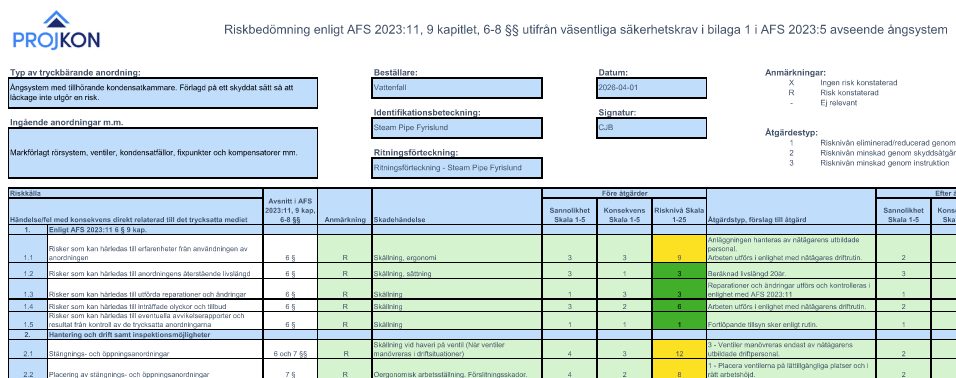Screen dimensions: 956x378
Task: Click the Beställare field containing Vattenfall
Action: (x=457, y=88)
